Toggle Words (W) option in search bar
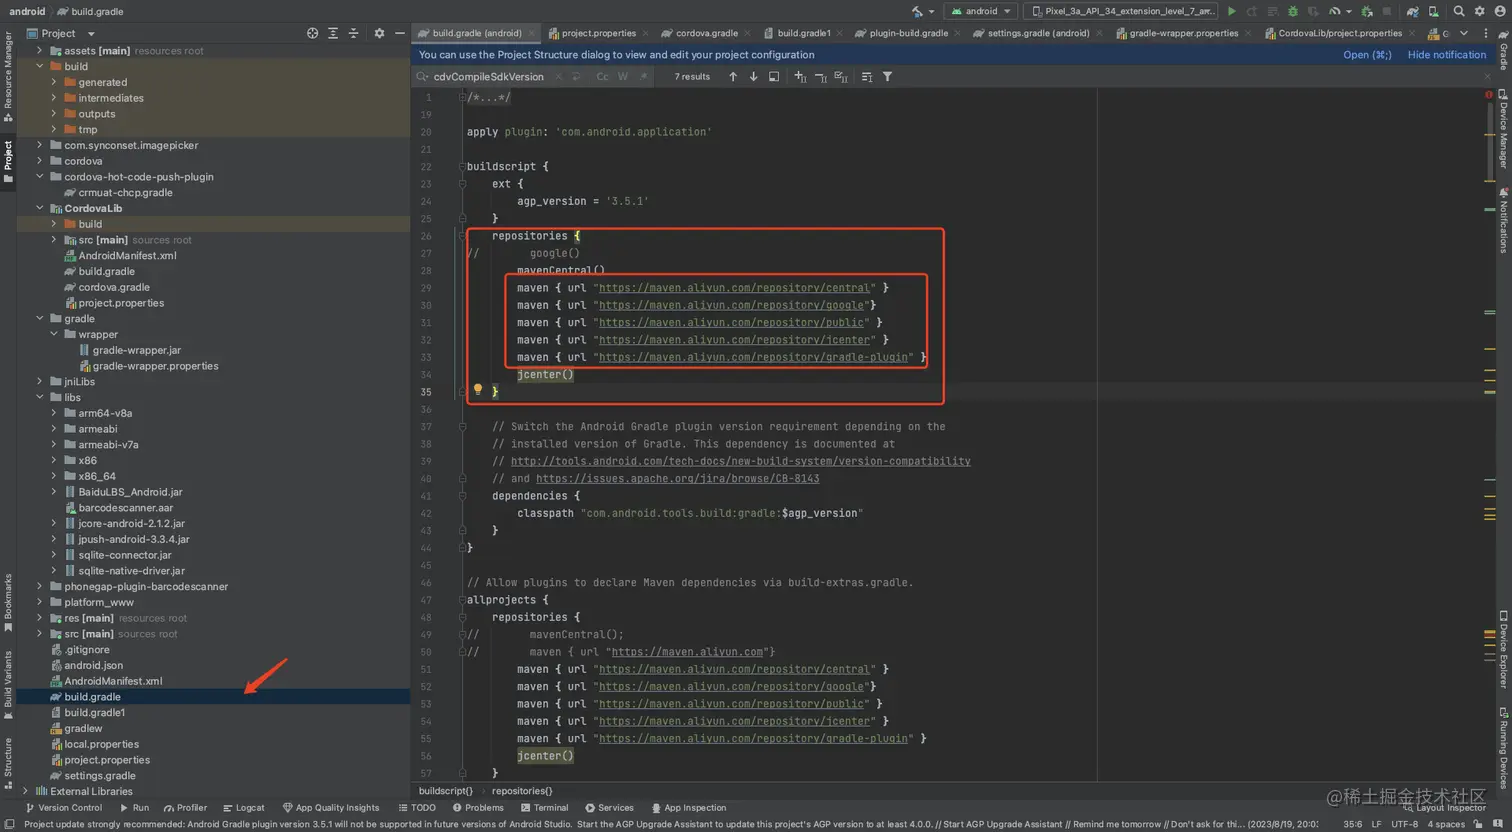The height and width of the screenshot is (832, 1512). [x=623, y=76]
